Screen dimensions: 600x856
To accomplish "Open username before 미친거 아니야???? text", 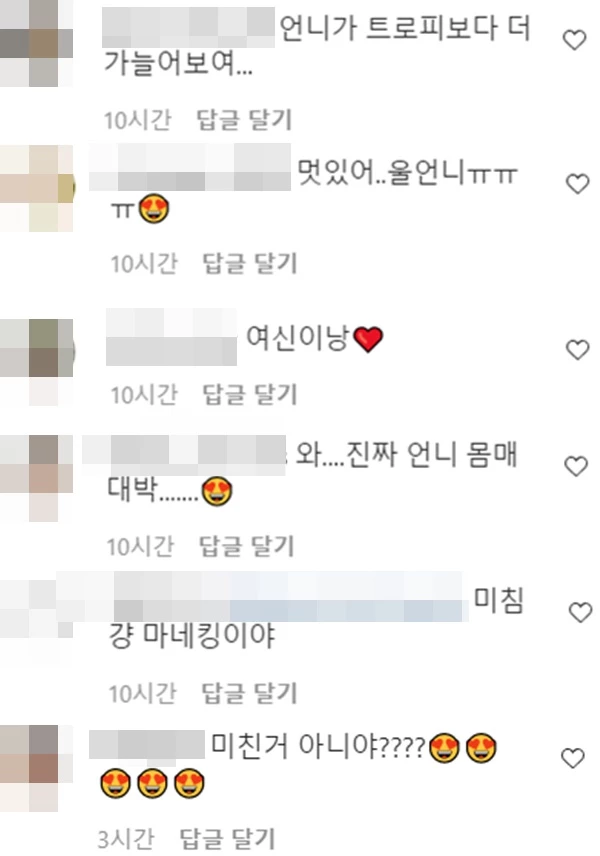I will (x=147, y=746).
